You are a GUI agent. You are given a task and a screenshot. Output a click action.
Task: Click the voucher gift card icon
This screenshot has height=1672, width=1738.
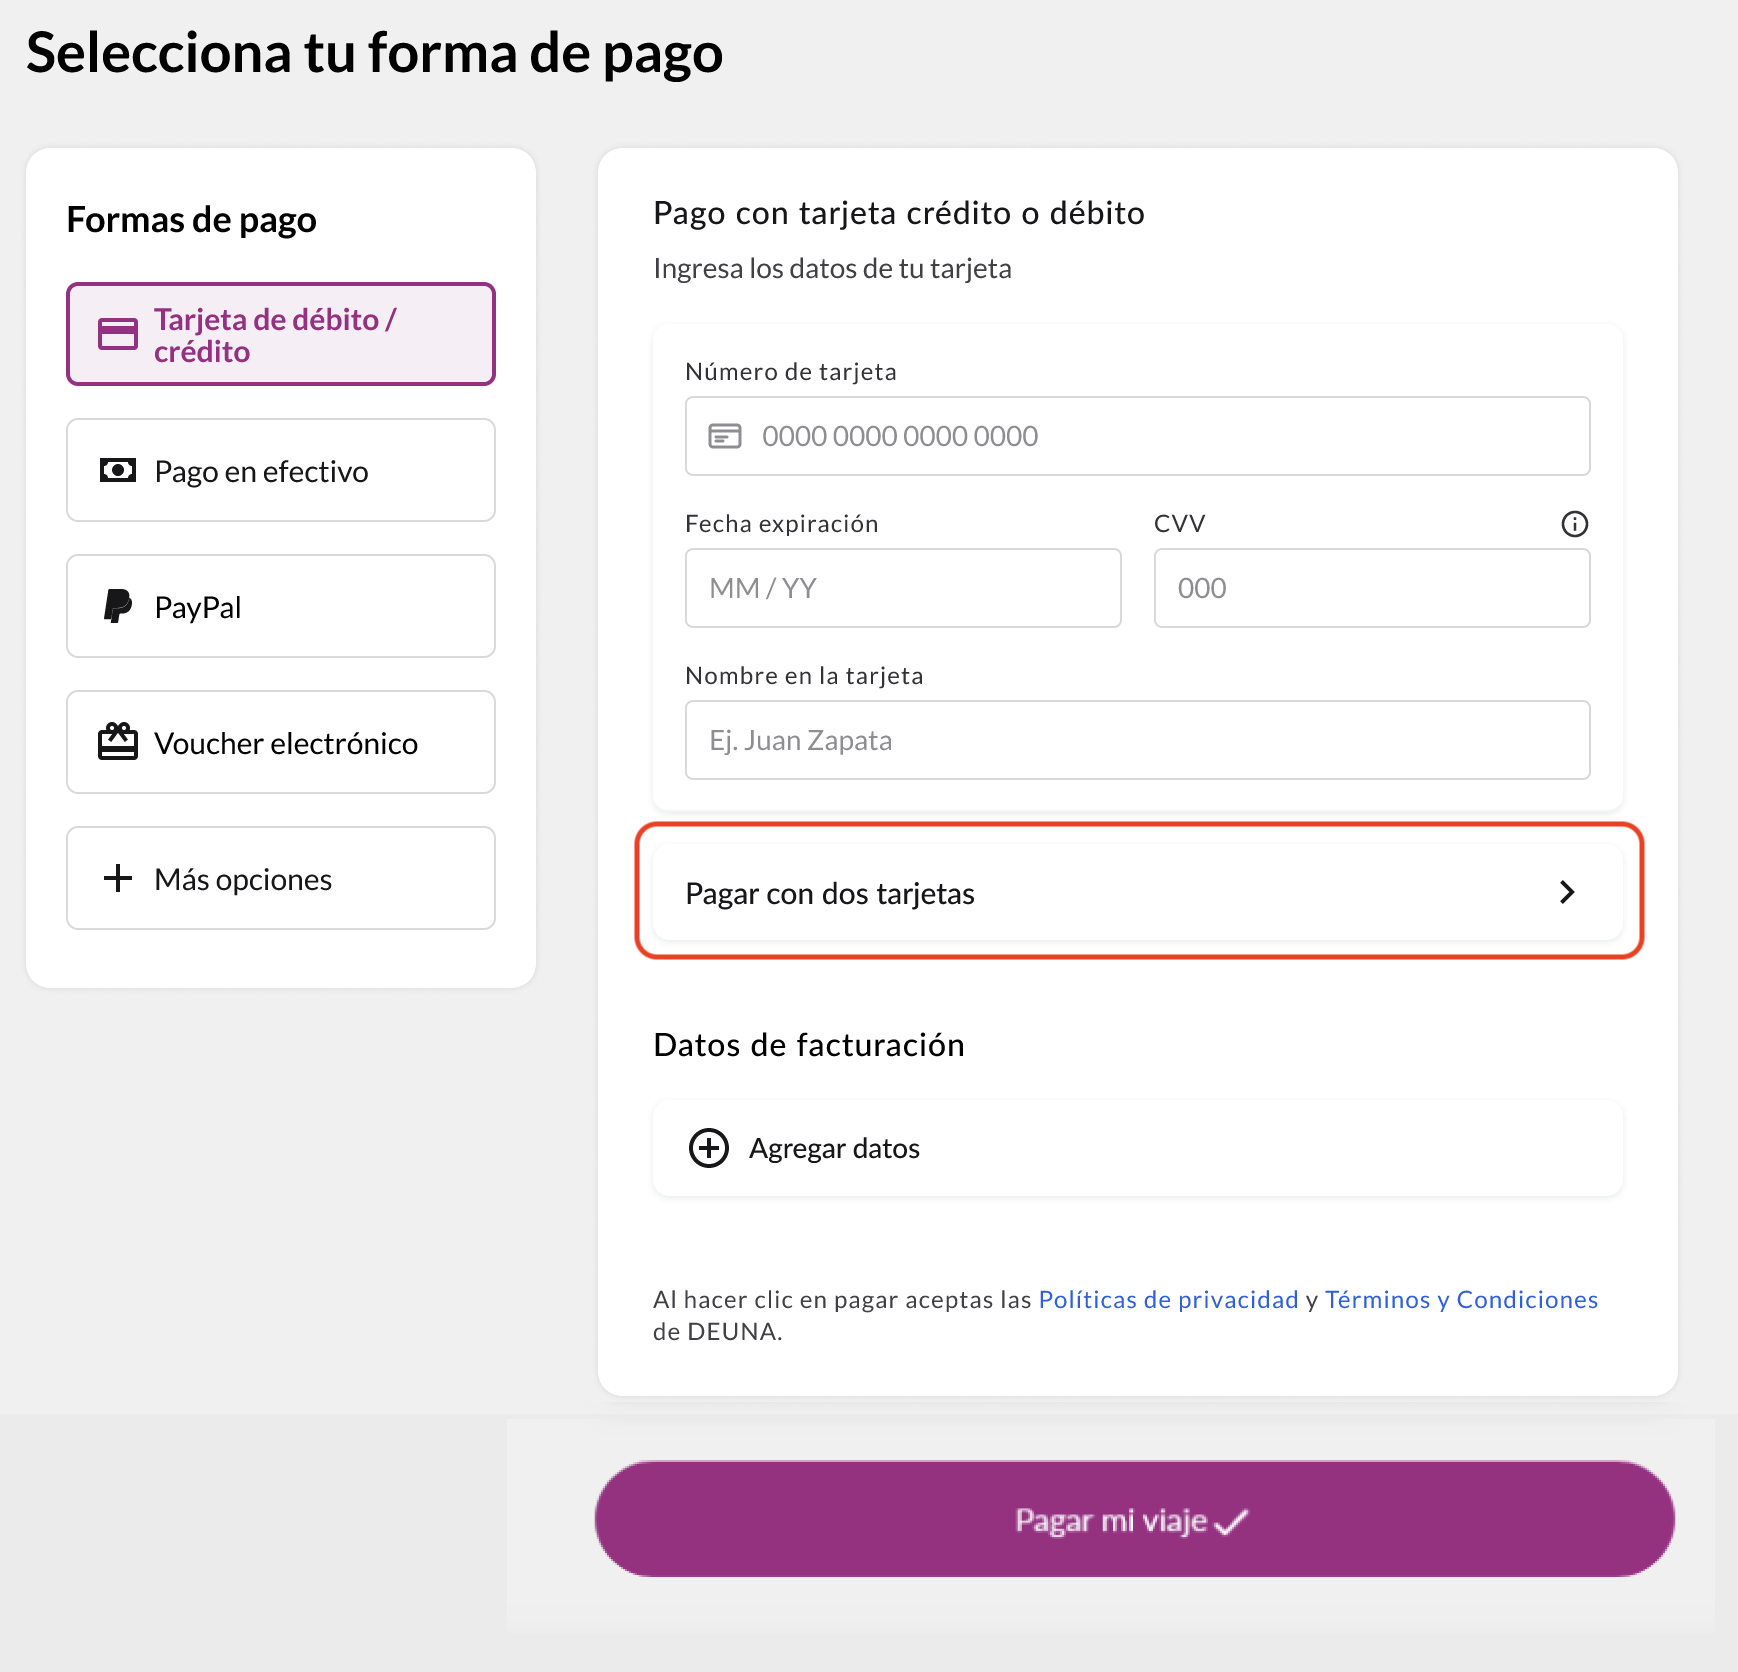pos(118,742)
